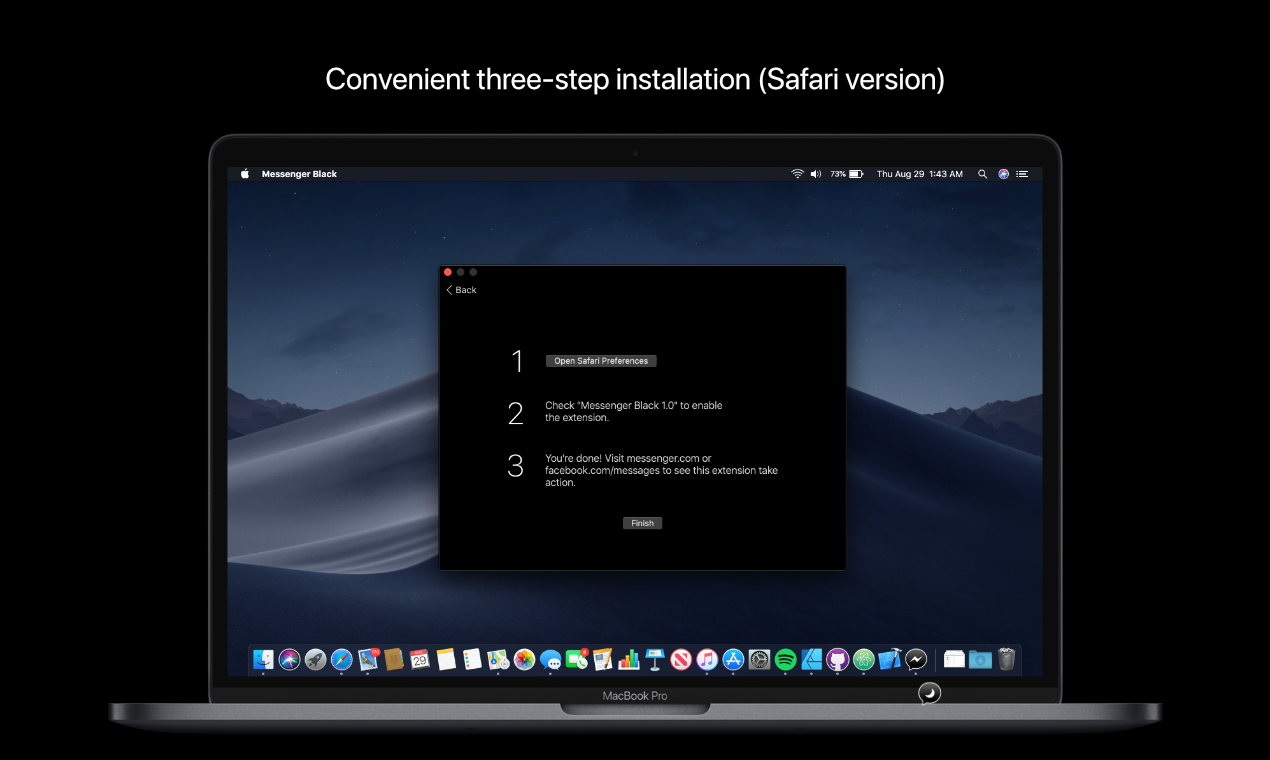Viewport: 1270px width, 760px height.
Task: Open minimized window thumbnail in dock
Action: click(954, 659)
